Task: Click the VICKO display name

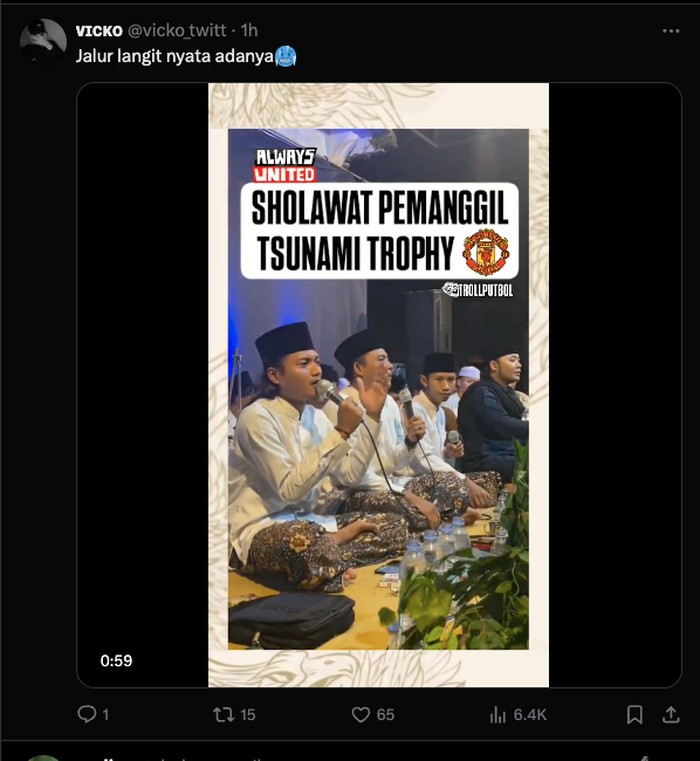Action: click(x=99, y=31)
